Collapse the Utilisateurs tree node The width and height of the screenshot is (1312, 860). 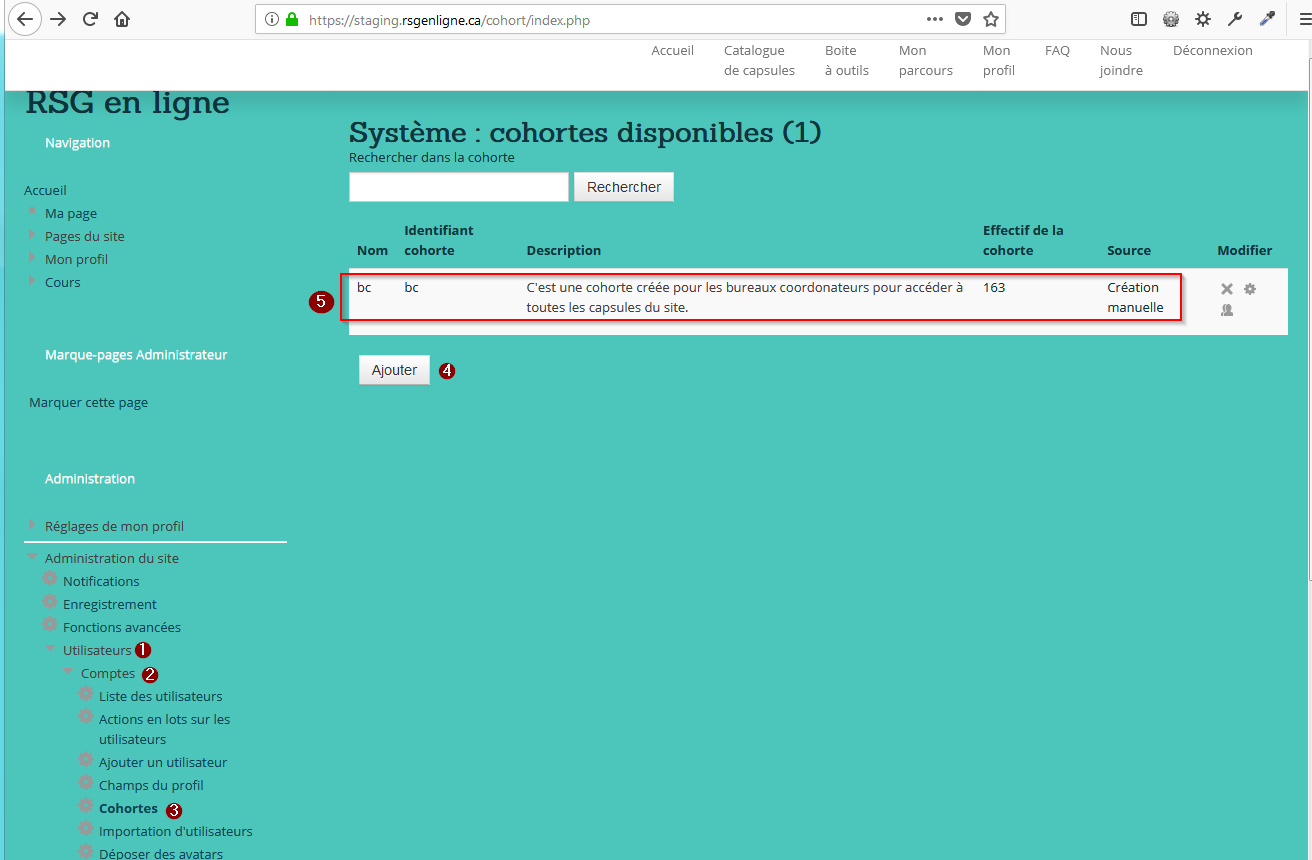(50, 649)
